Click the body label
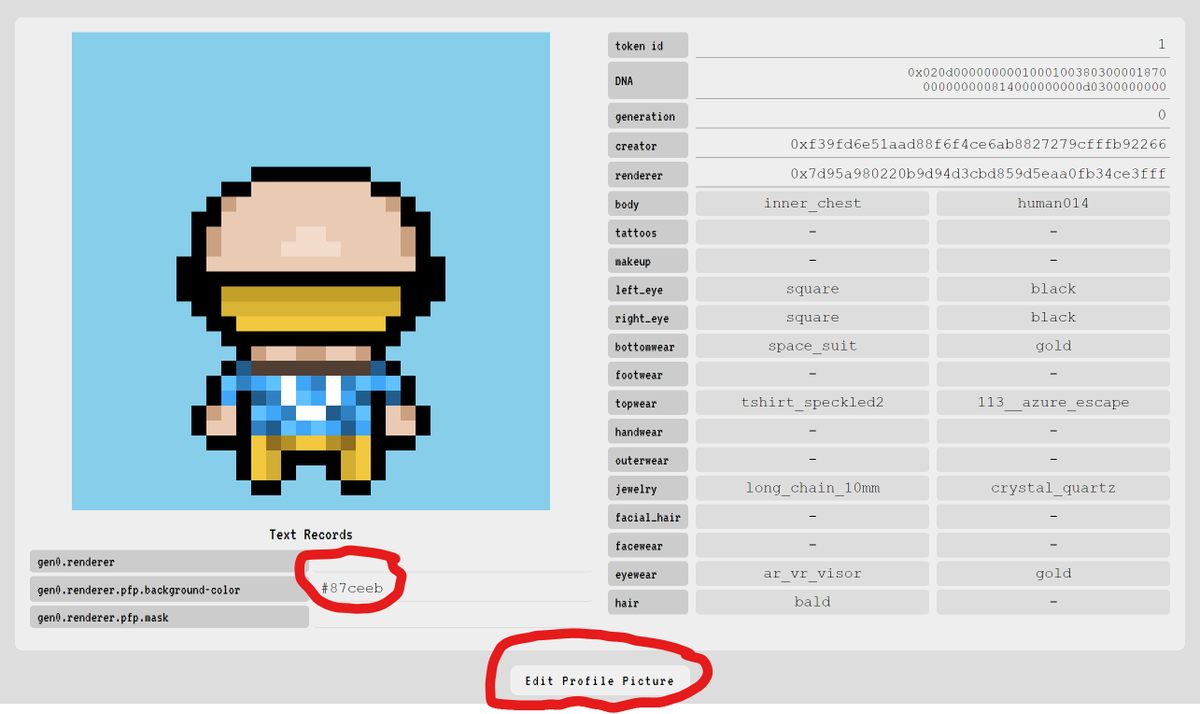1200x714 pixels. click(648, 204)
